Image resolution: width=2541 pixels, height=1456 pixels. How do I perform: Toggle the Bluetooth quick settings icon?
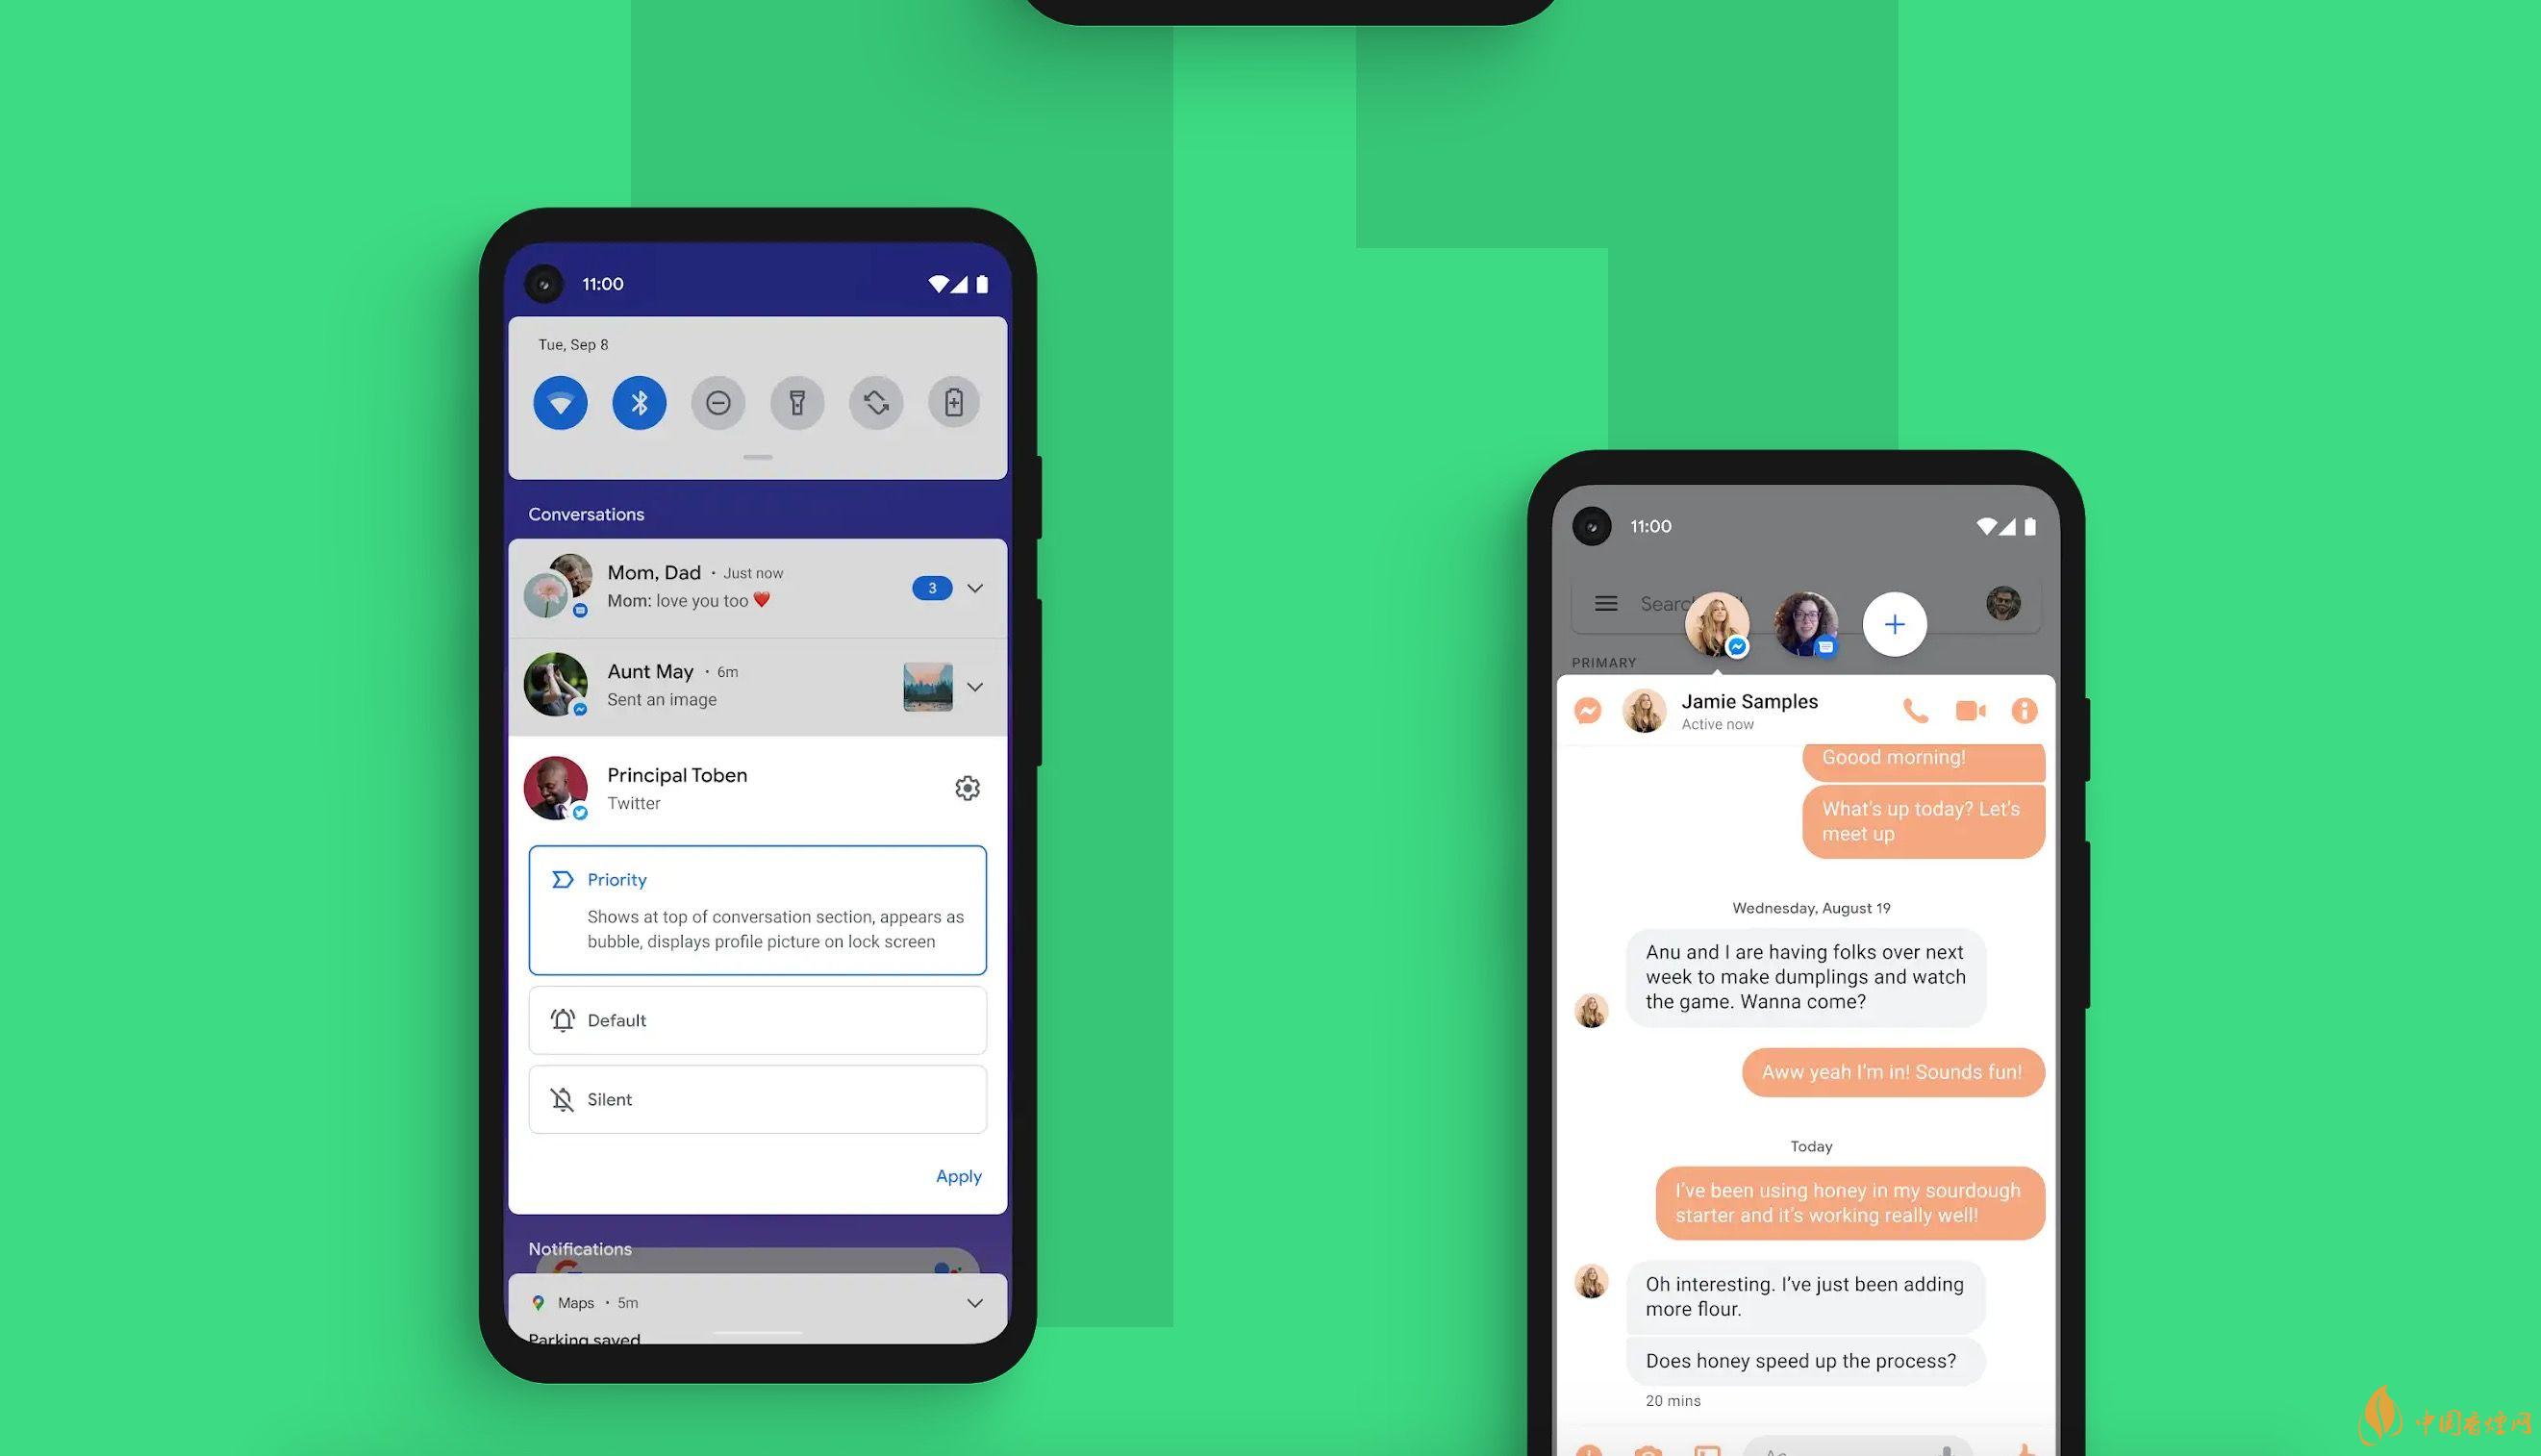[639, 403]
